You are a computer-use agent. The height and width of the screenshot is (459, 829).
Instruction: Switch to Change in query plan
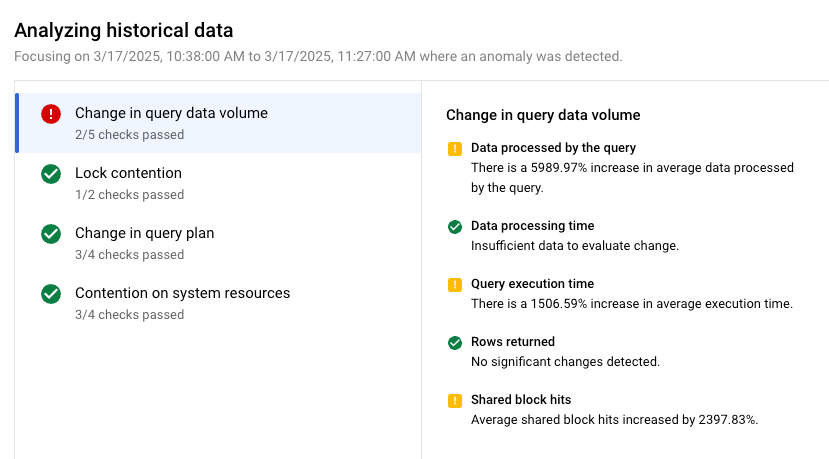click(144, 234)
